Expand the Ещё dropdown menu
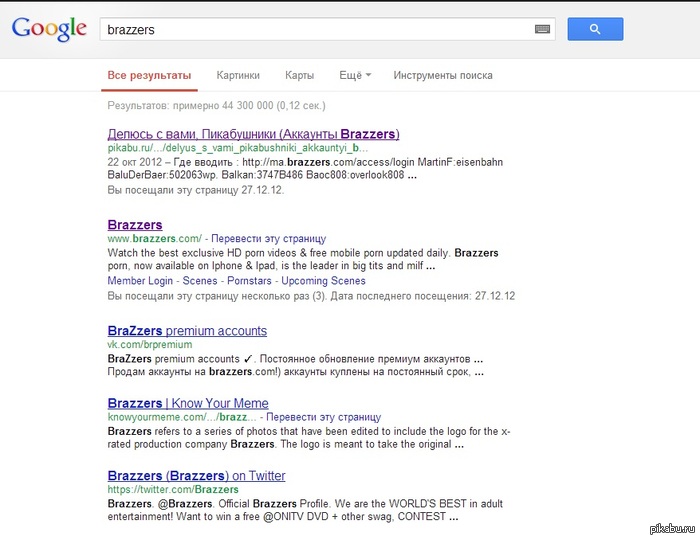This screenshot has height=540, width=700. pyautogui.click(x=355, y=75)
